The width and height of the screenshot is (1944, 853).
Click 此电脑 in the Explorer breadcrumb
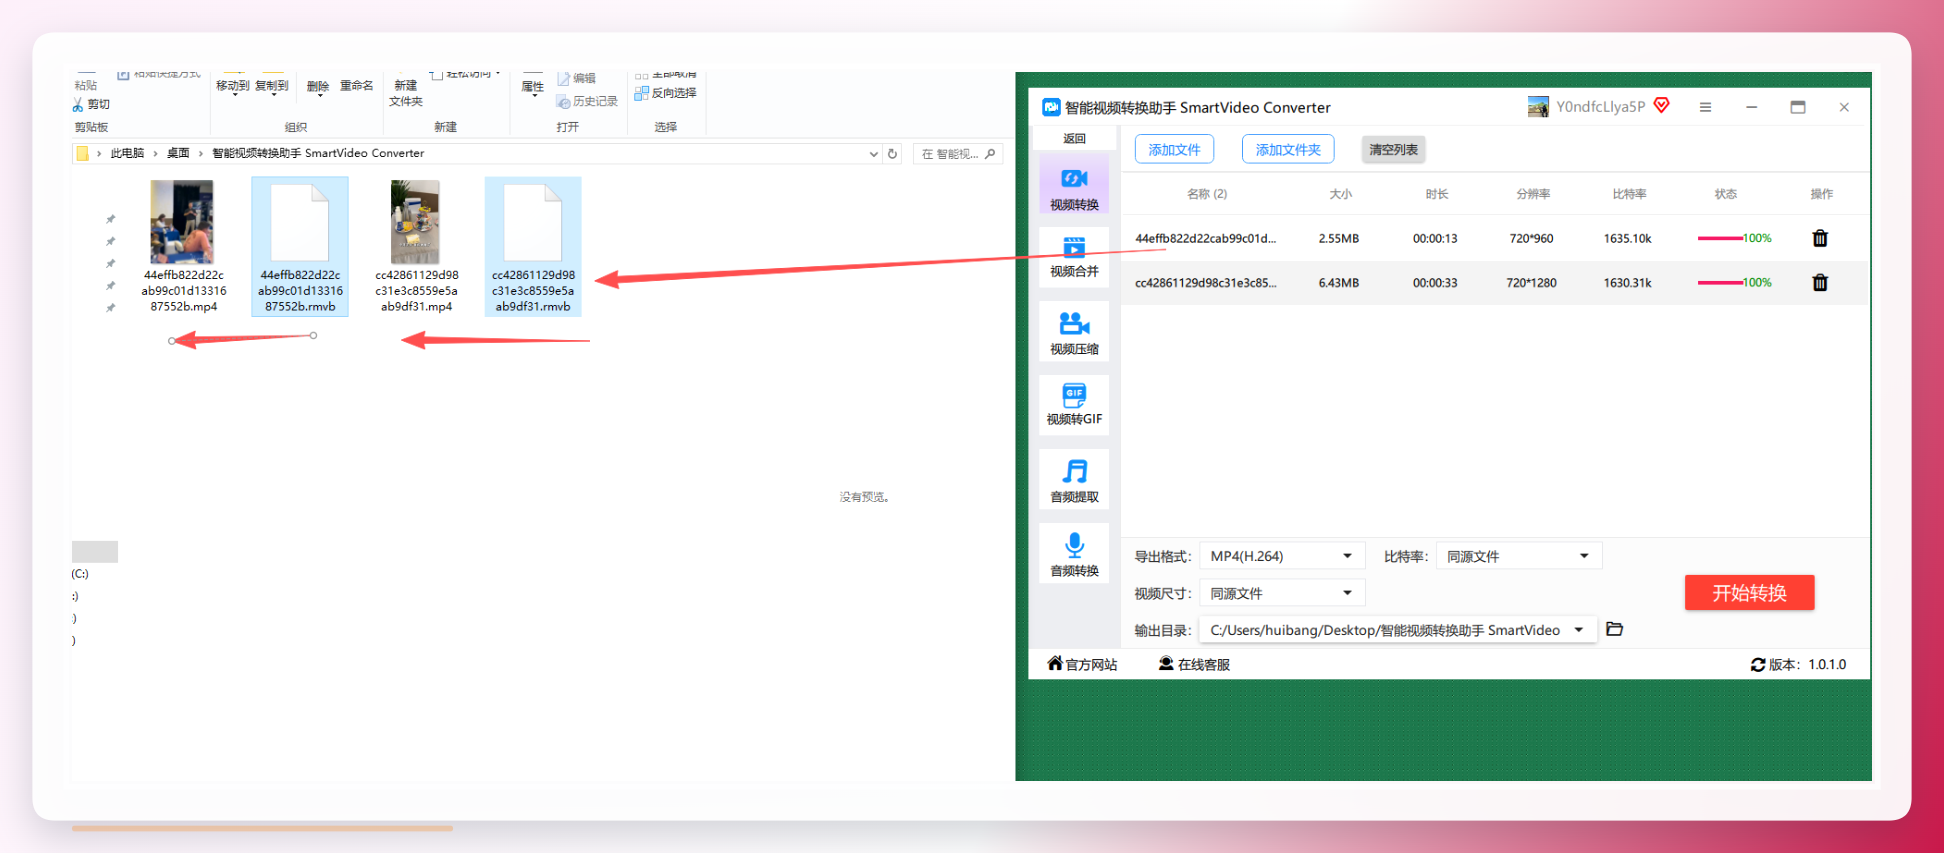127,153
